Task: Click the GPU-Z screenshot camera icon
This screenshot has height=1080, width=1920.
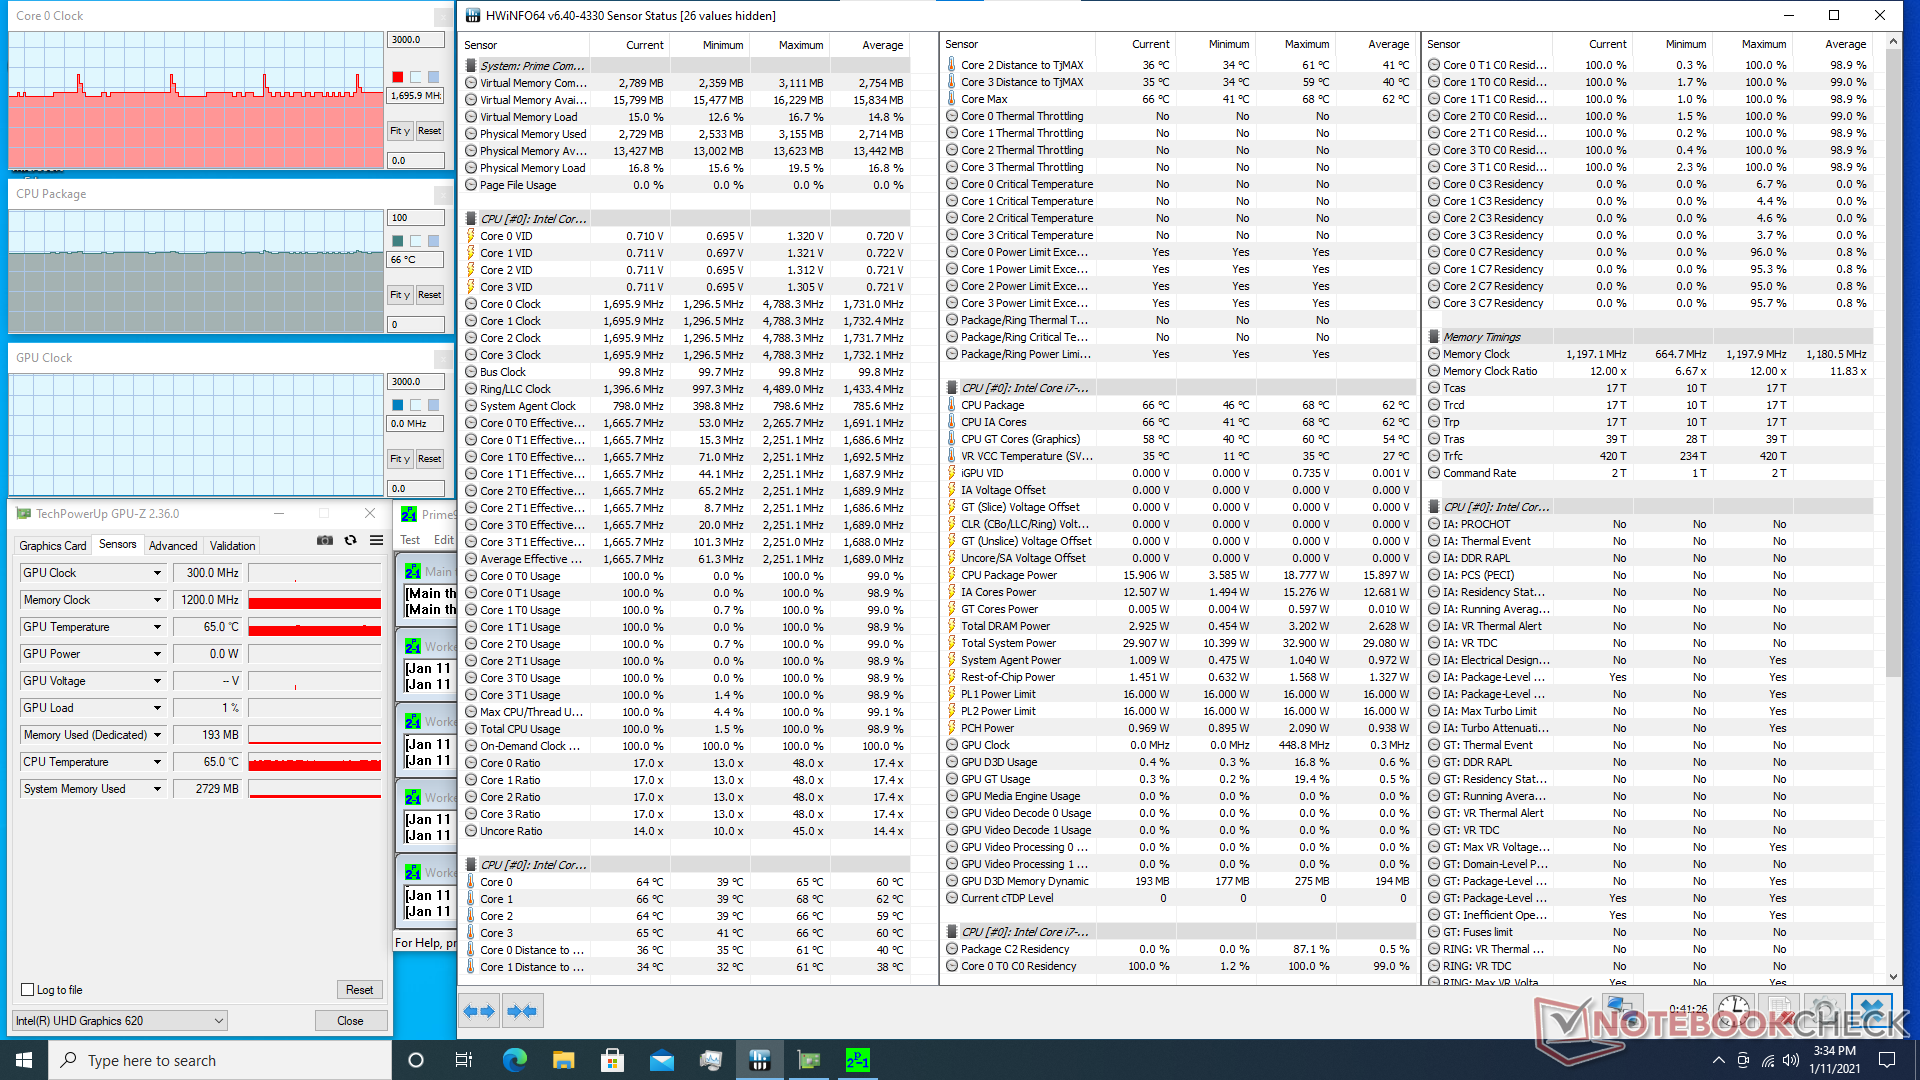Action: (325, 540)
